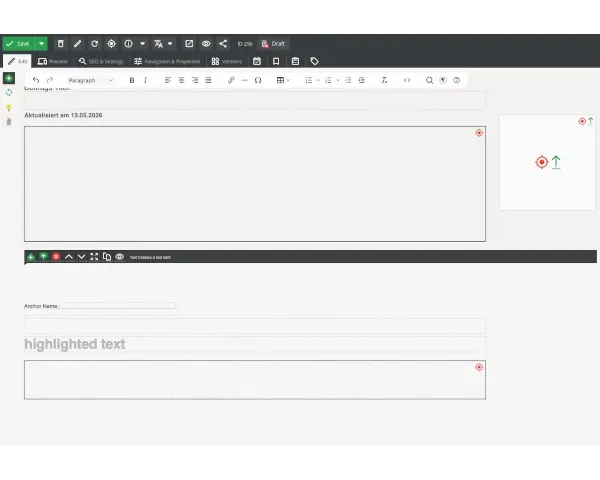Open the Save options dropdown arrow
This screenshot has width=600, height=480.
(41, 44)
